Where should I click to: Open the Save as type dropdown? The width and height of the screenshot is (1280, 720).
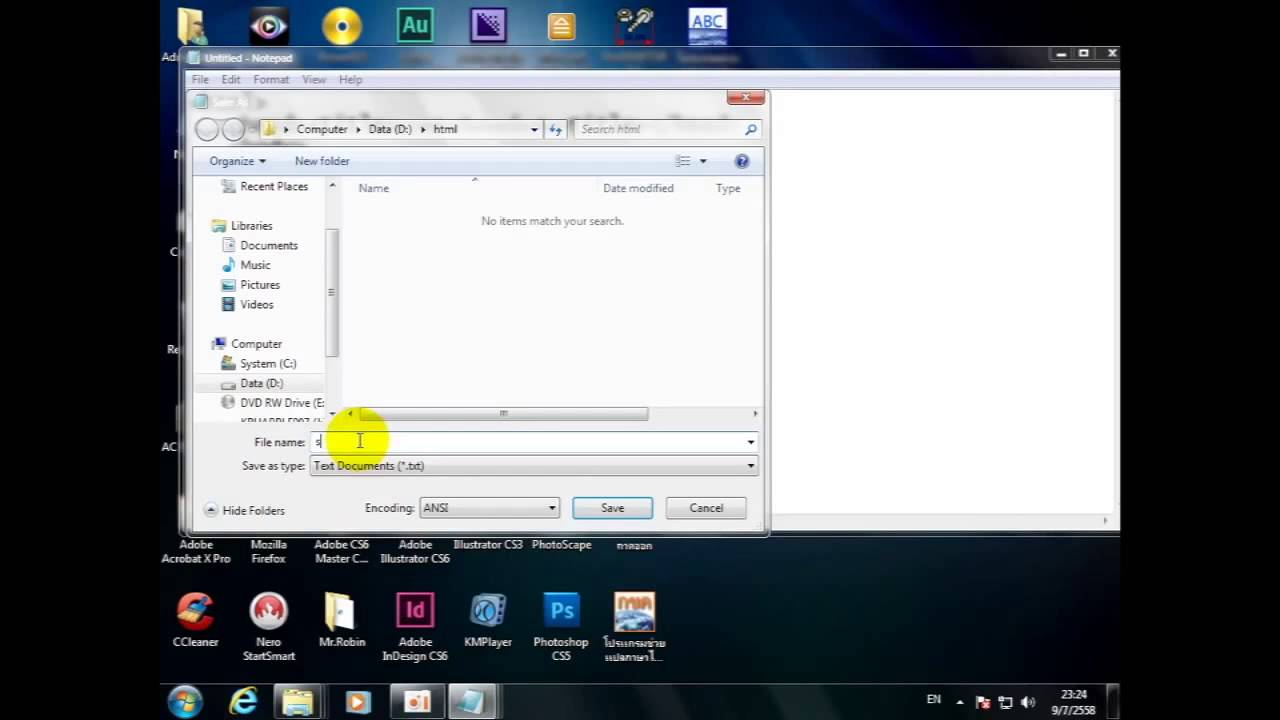pos(534,466)
